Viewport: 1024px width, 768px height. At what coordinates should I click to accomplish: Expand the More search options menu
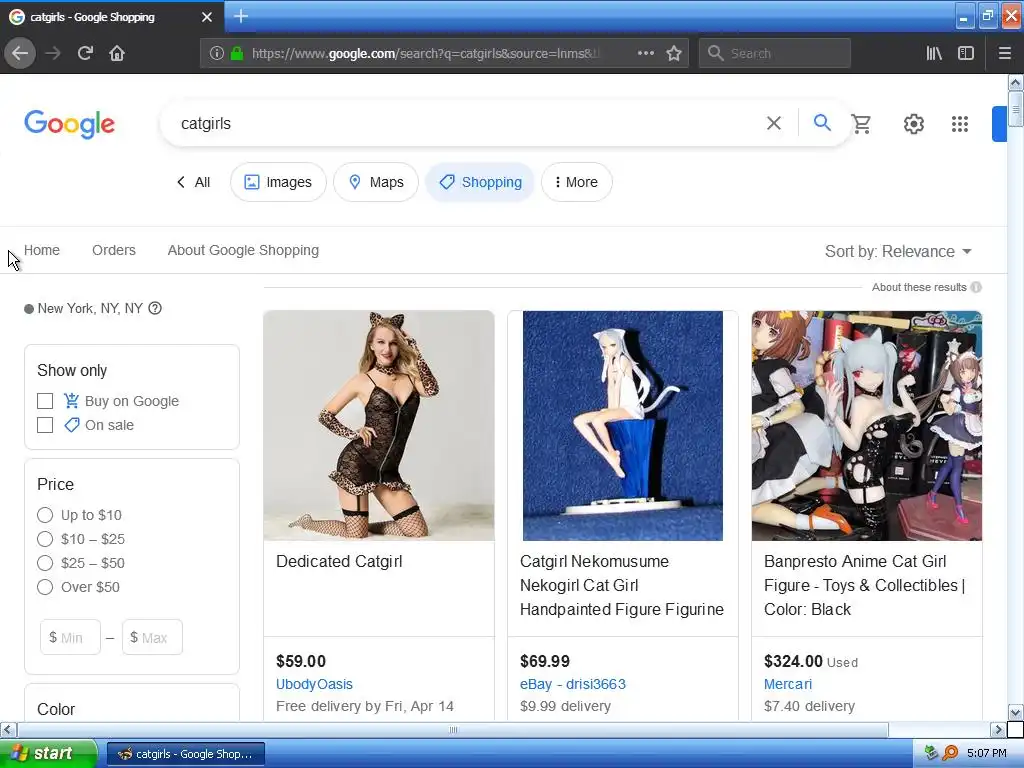pyautogui.click(x=577, y=182)
